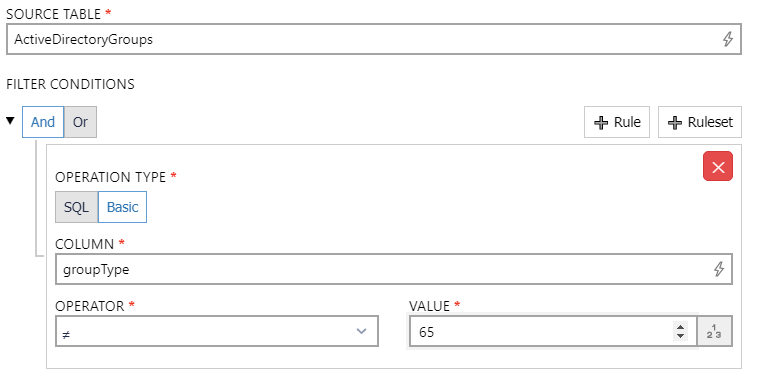Switch the condition group to Or
The image size is (758, 383).
80,122
